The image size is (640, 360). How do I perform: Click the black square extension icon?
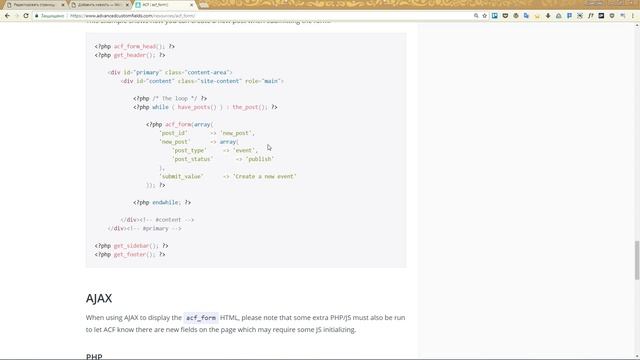pos(601,16)
